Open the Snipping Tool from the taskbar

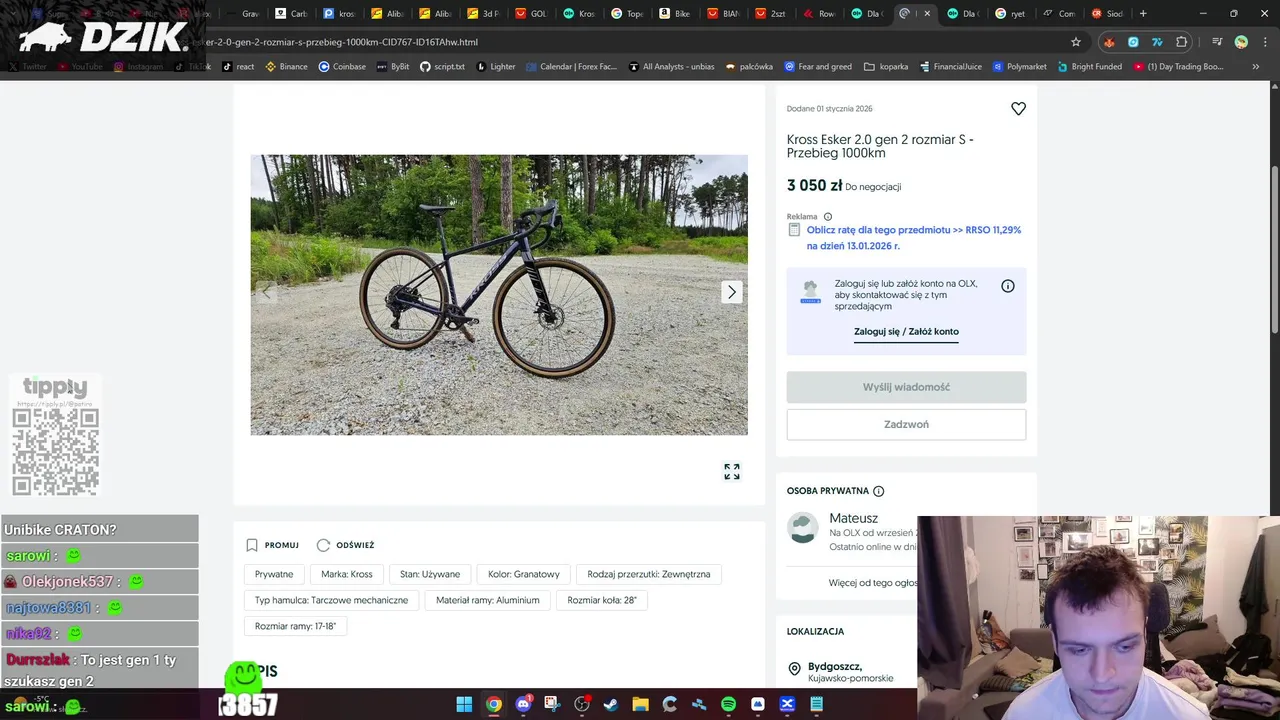point(552,704)
